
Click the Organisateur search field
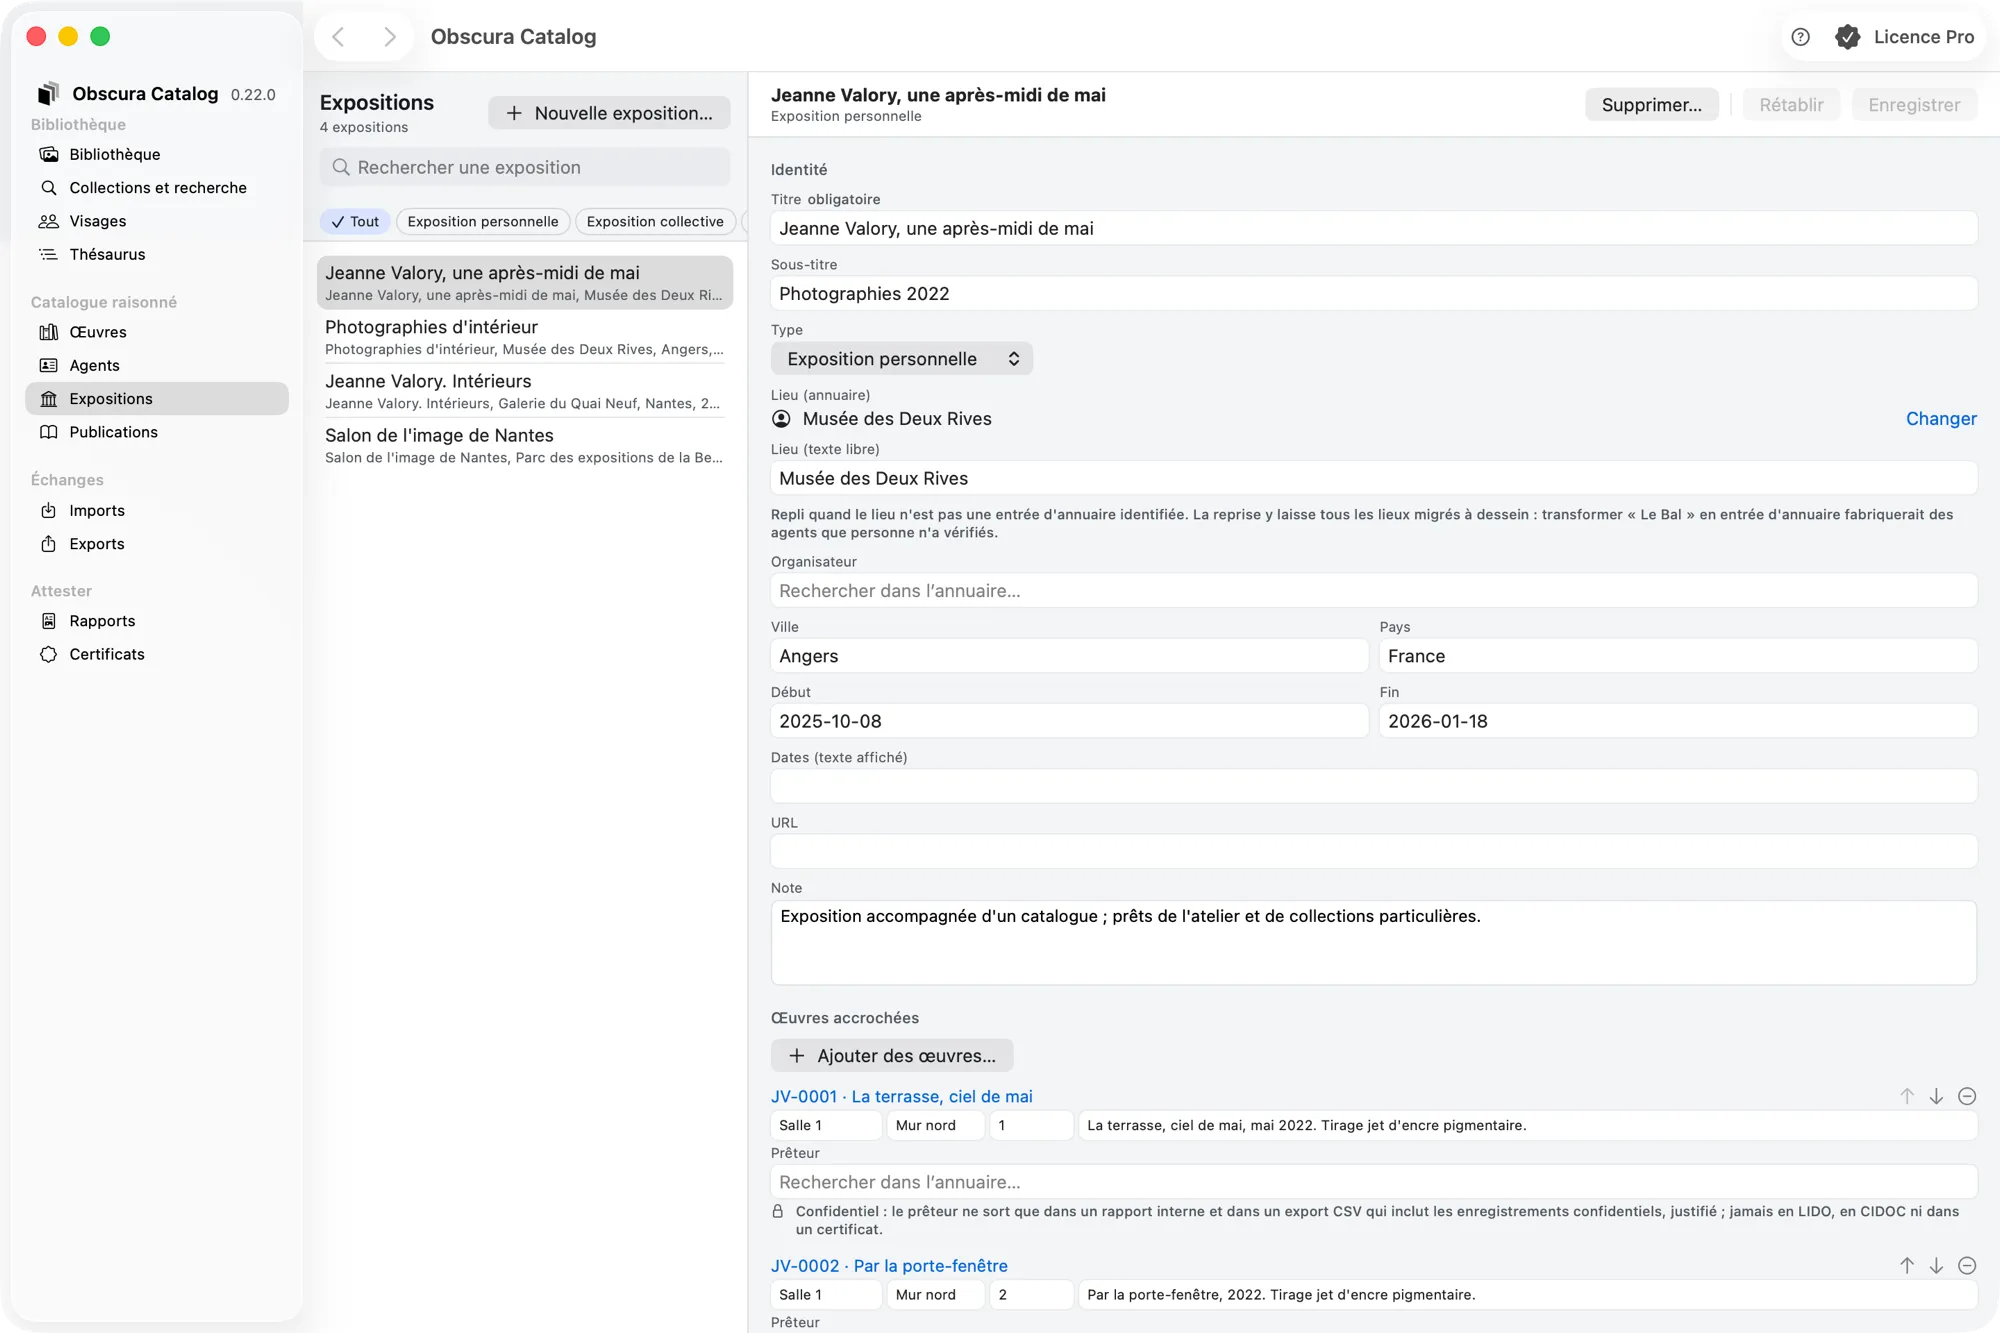[1373, 590]
